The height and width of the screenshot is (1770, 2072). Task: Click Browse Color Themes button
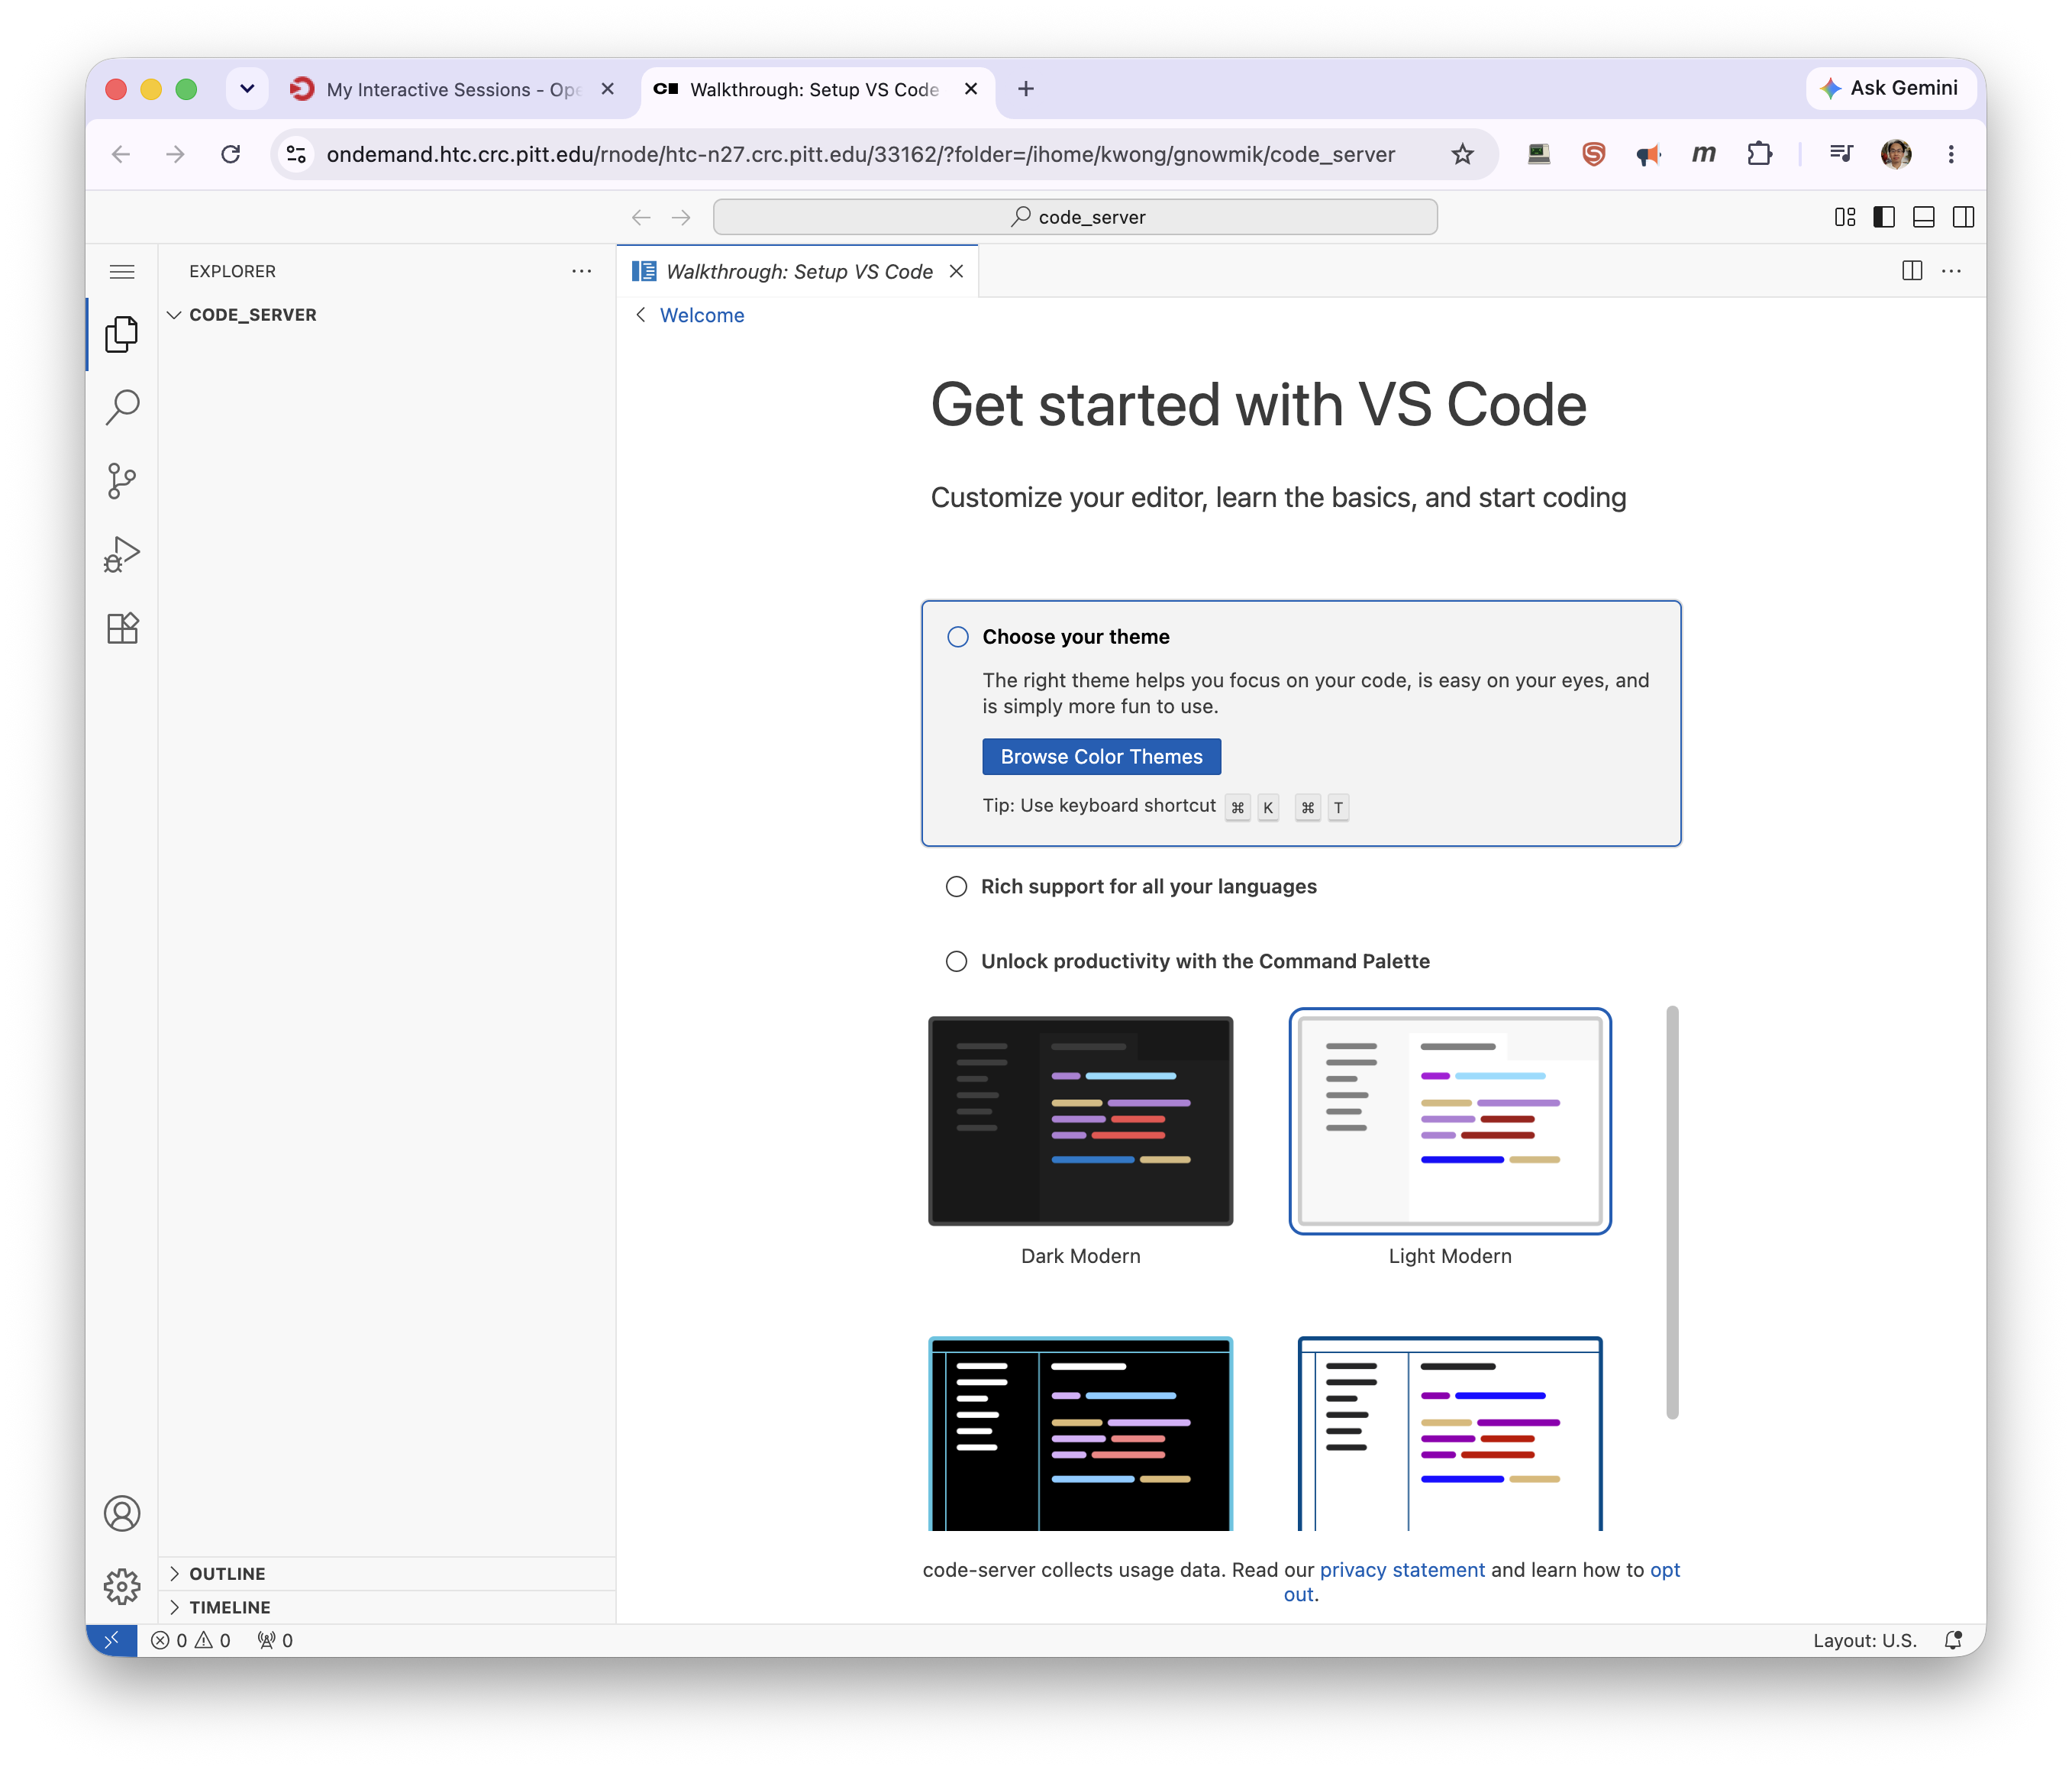point(1101,757)
